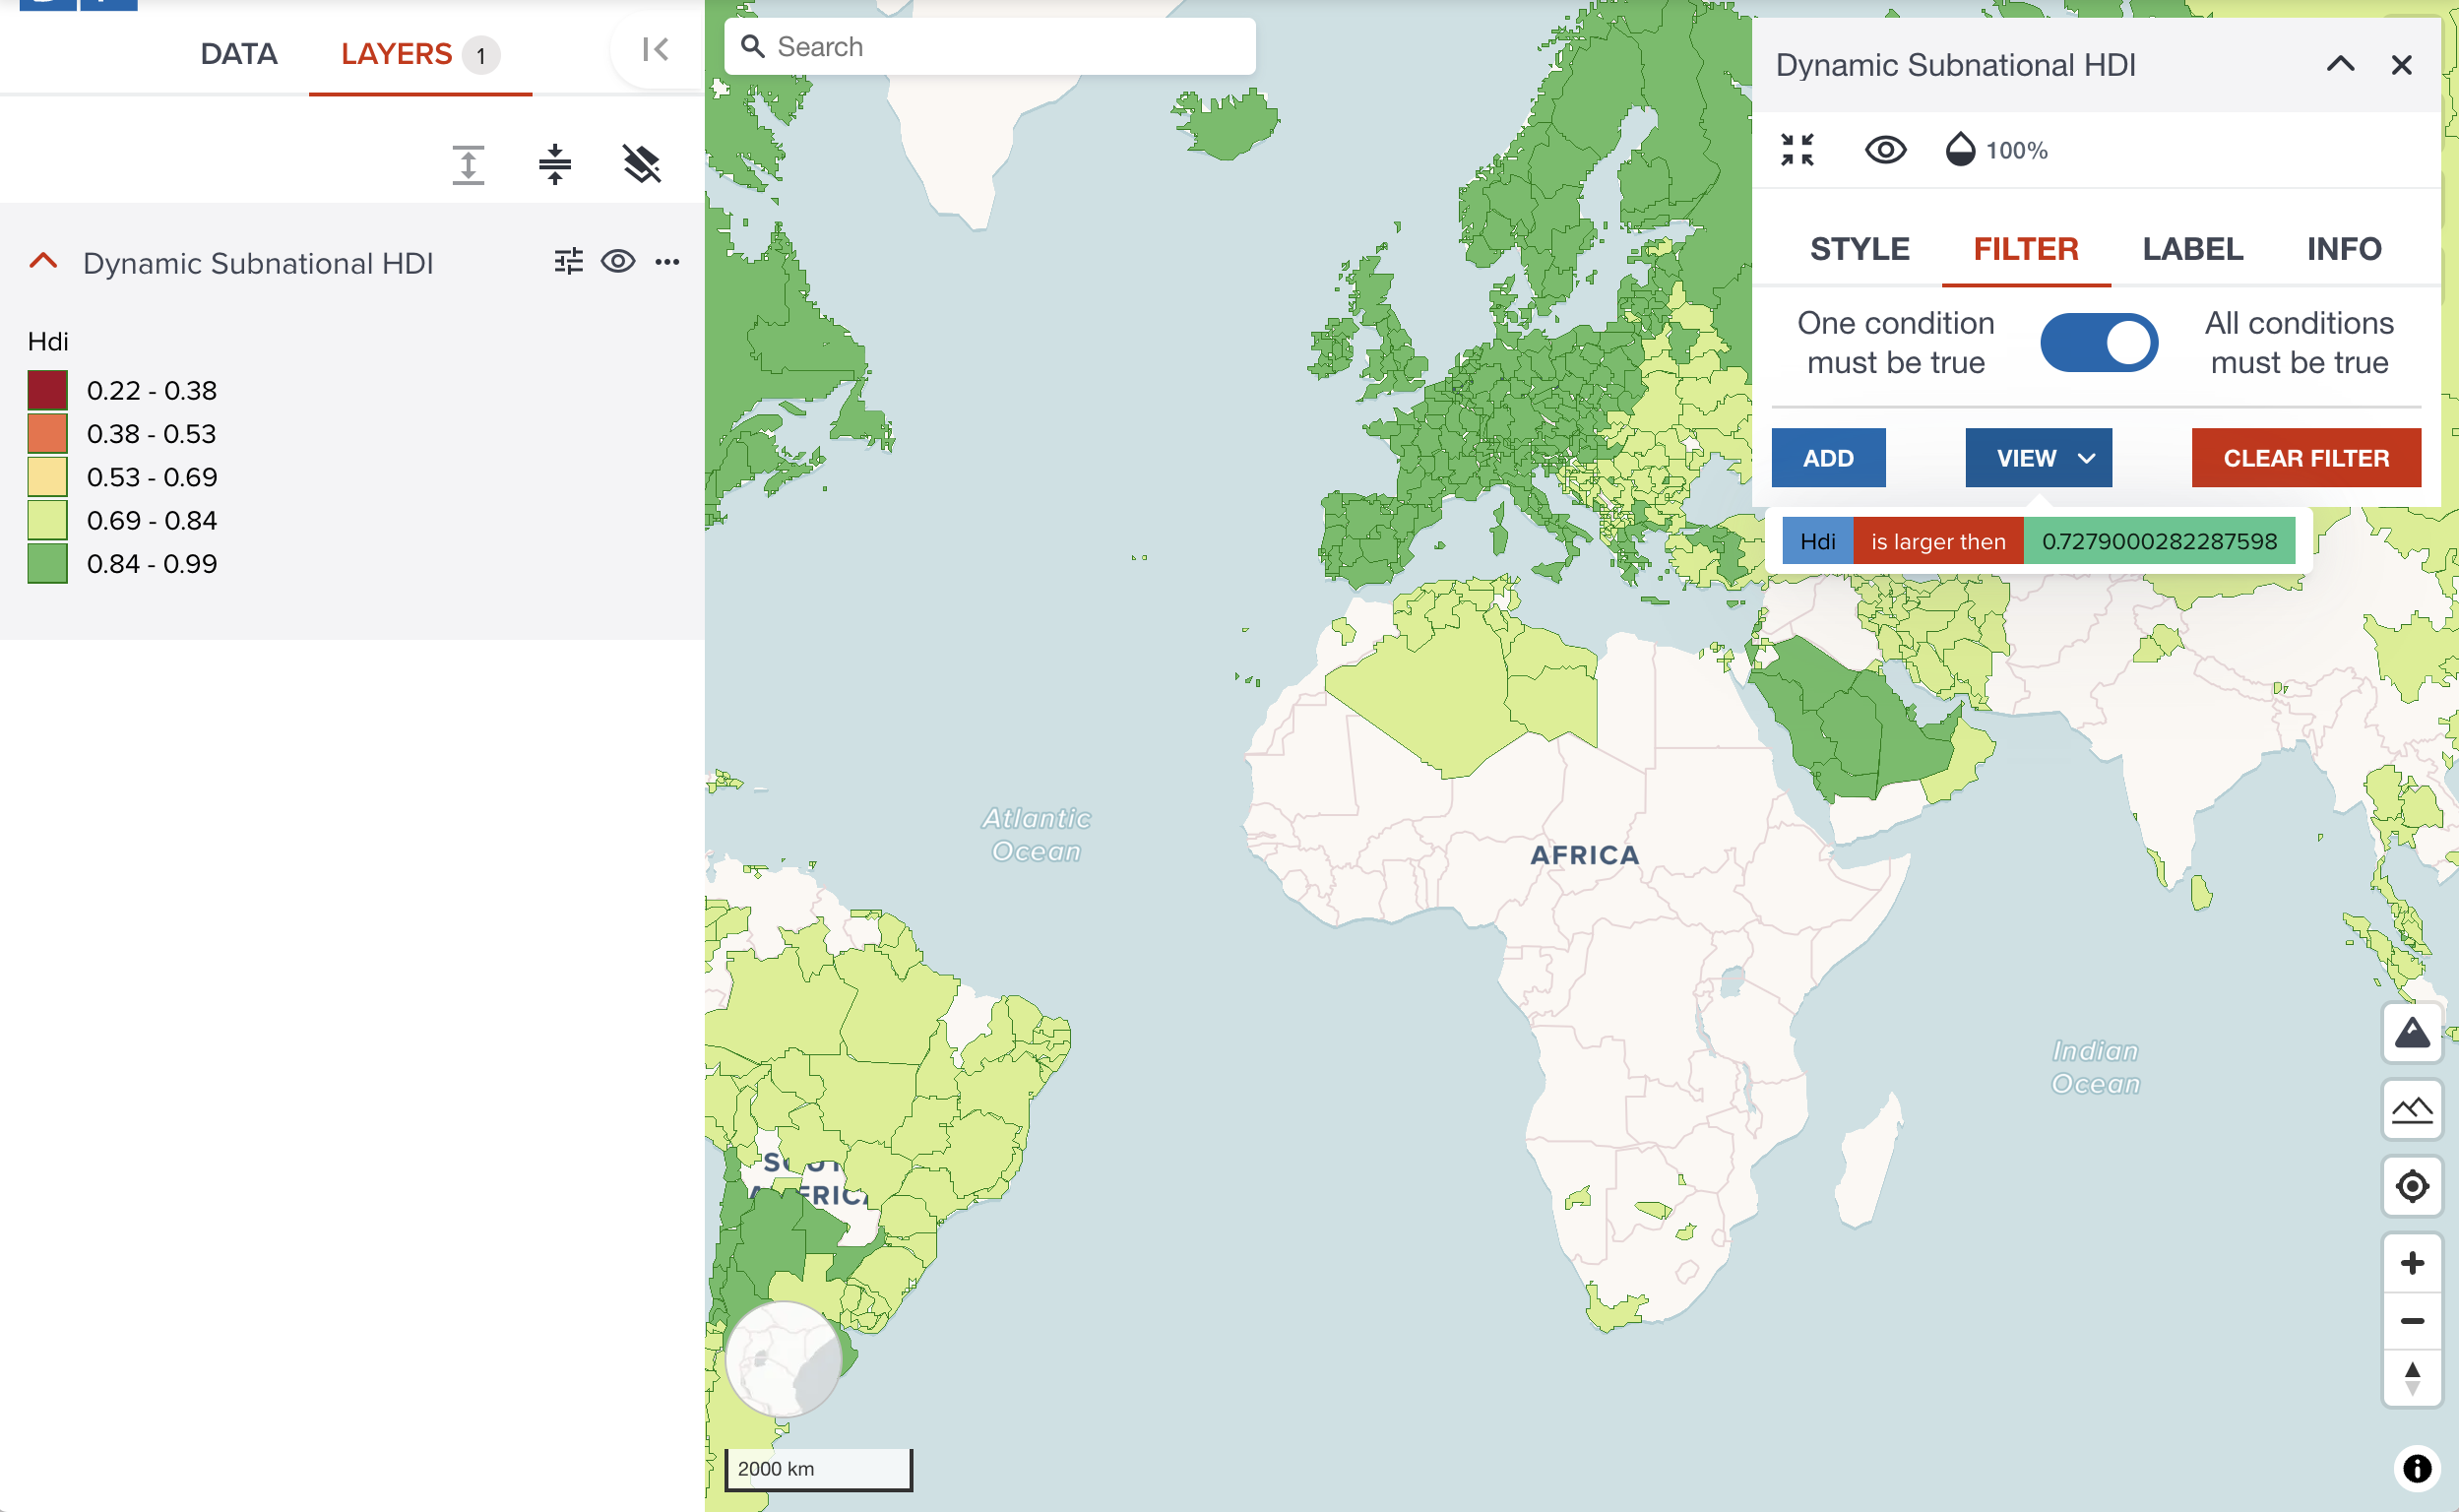2459x1512 pixels.
Task: Toggle the conditions switch to 'One condition must be true'
Action: (x=2098, y=341)
